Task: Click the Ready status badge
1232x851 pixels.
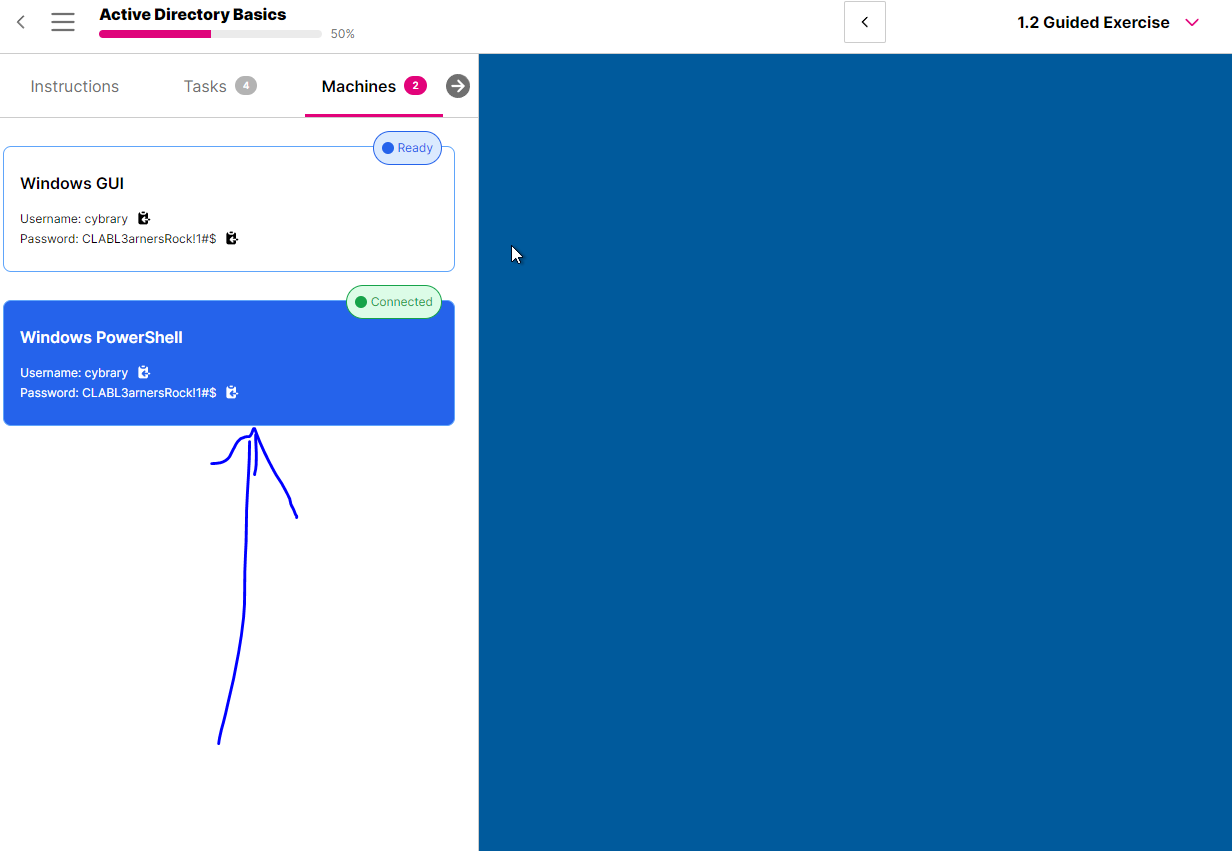Action: [x=407, y=148]
